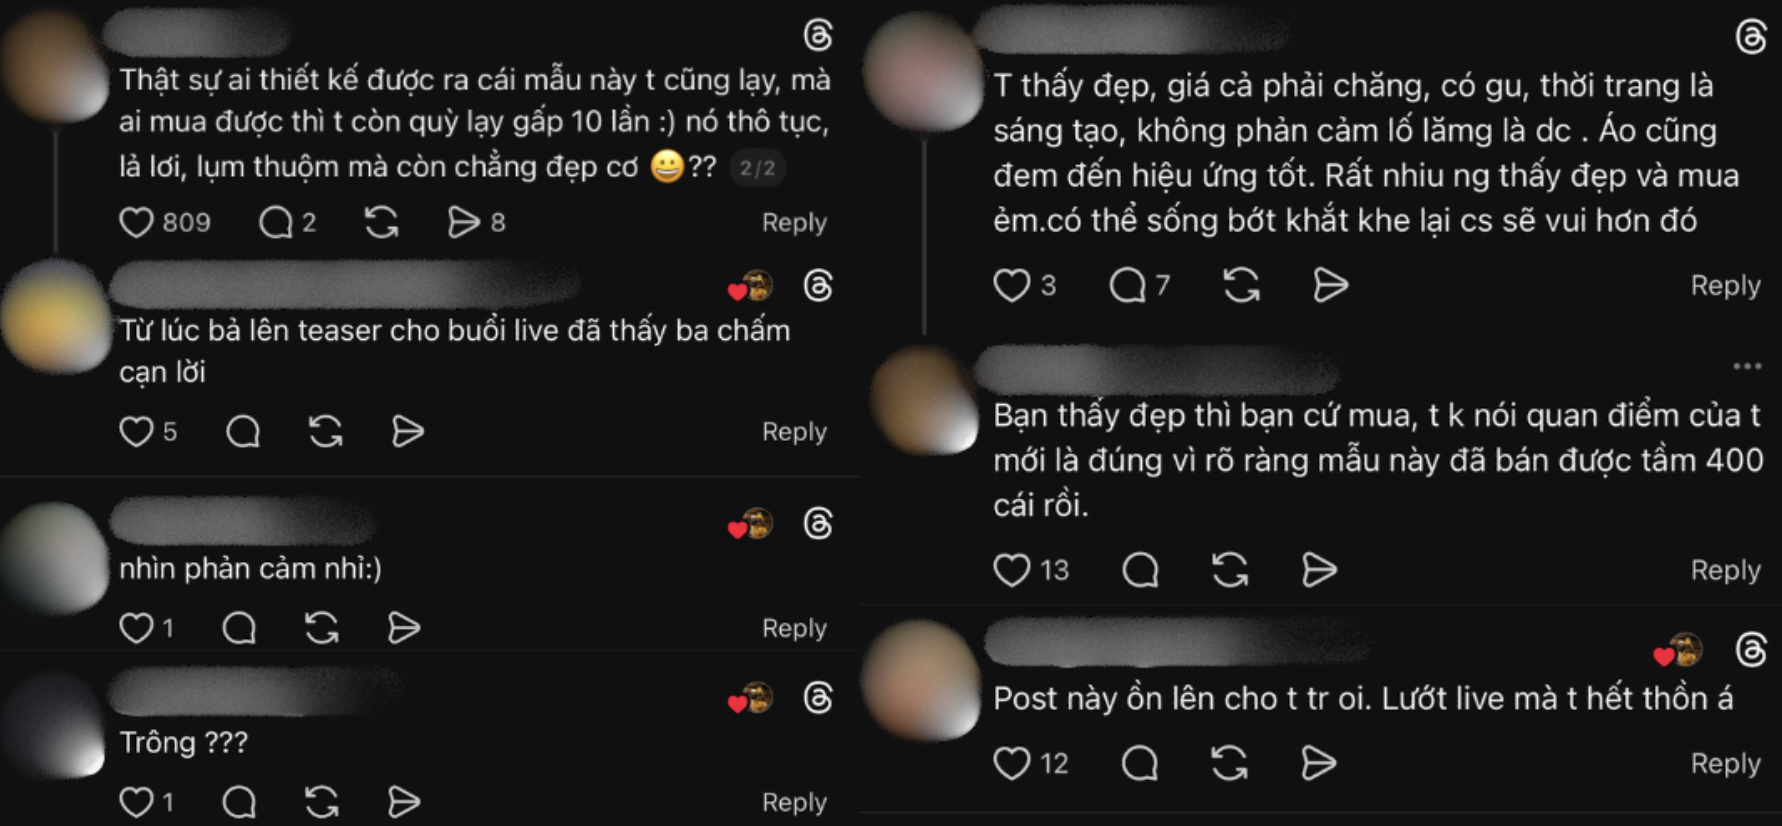Open replies on the 809-likes comment
The width and height of the screenshot is (1782, 826).
(275, 222)
